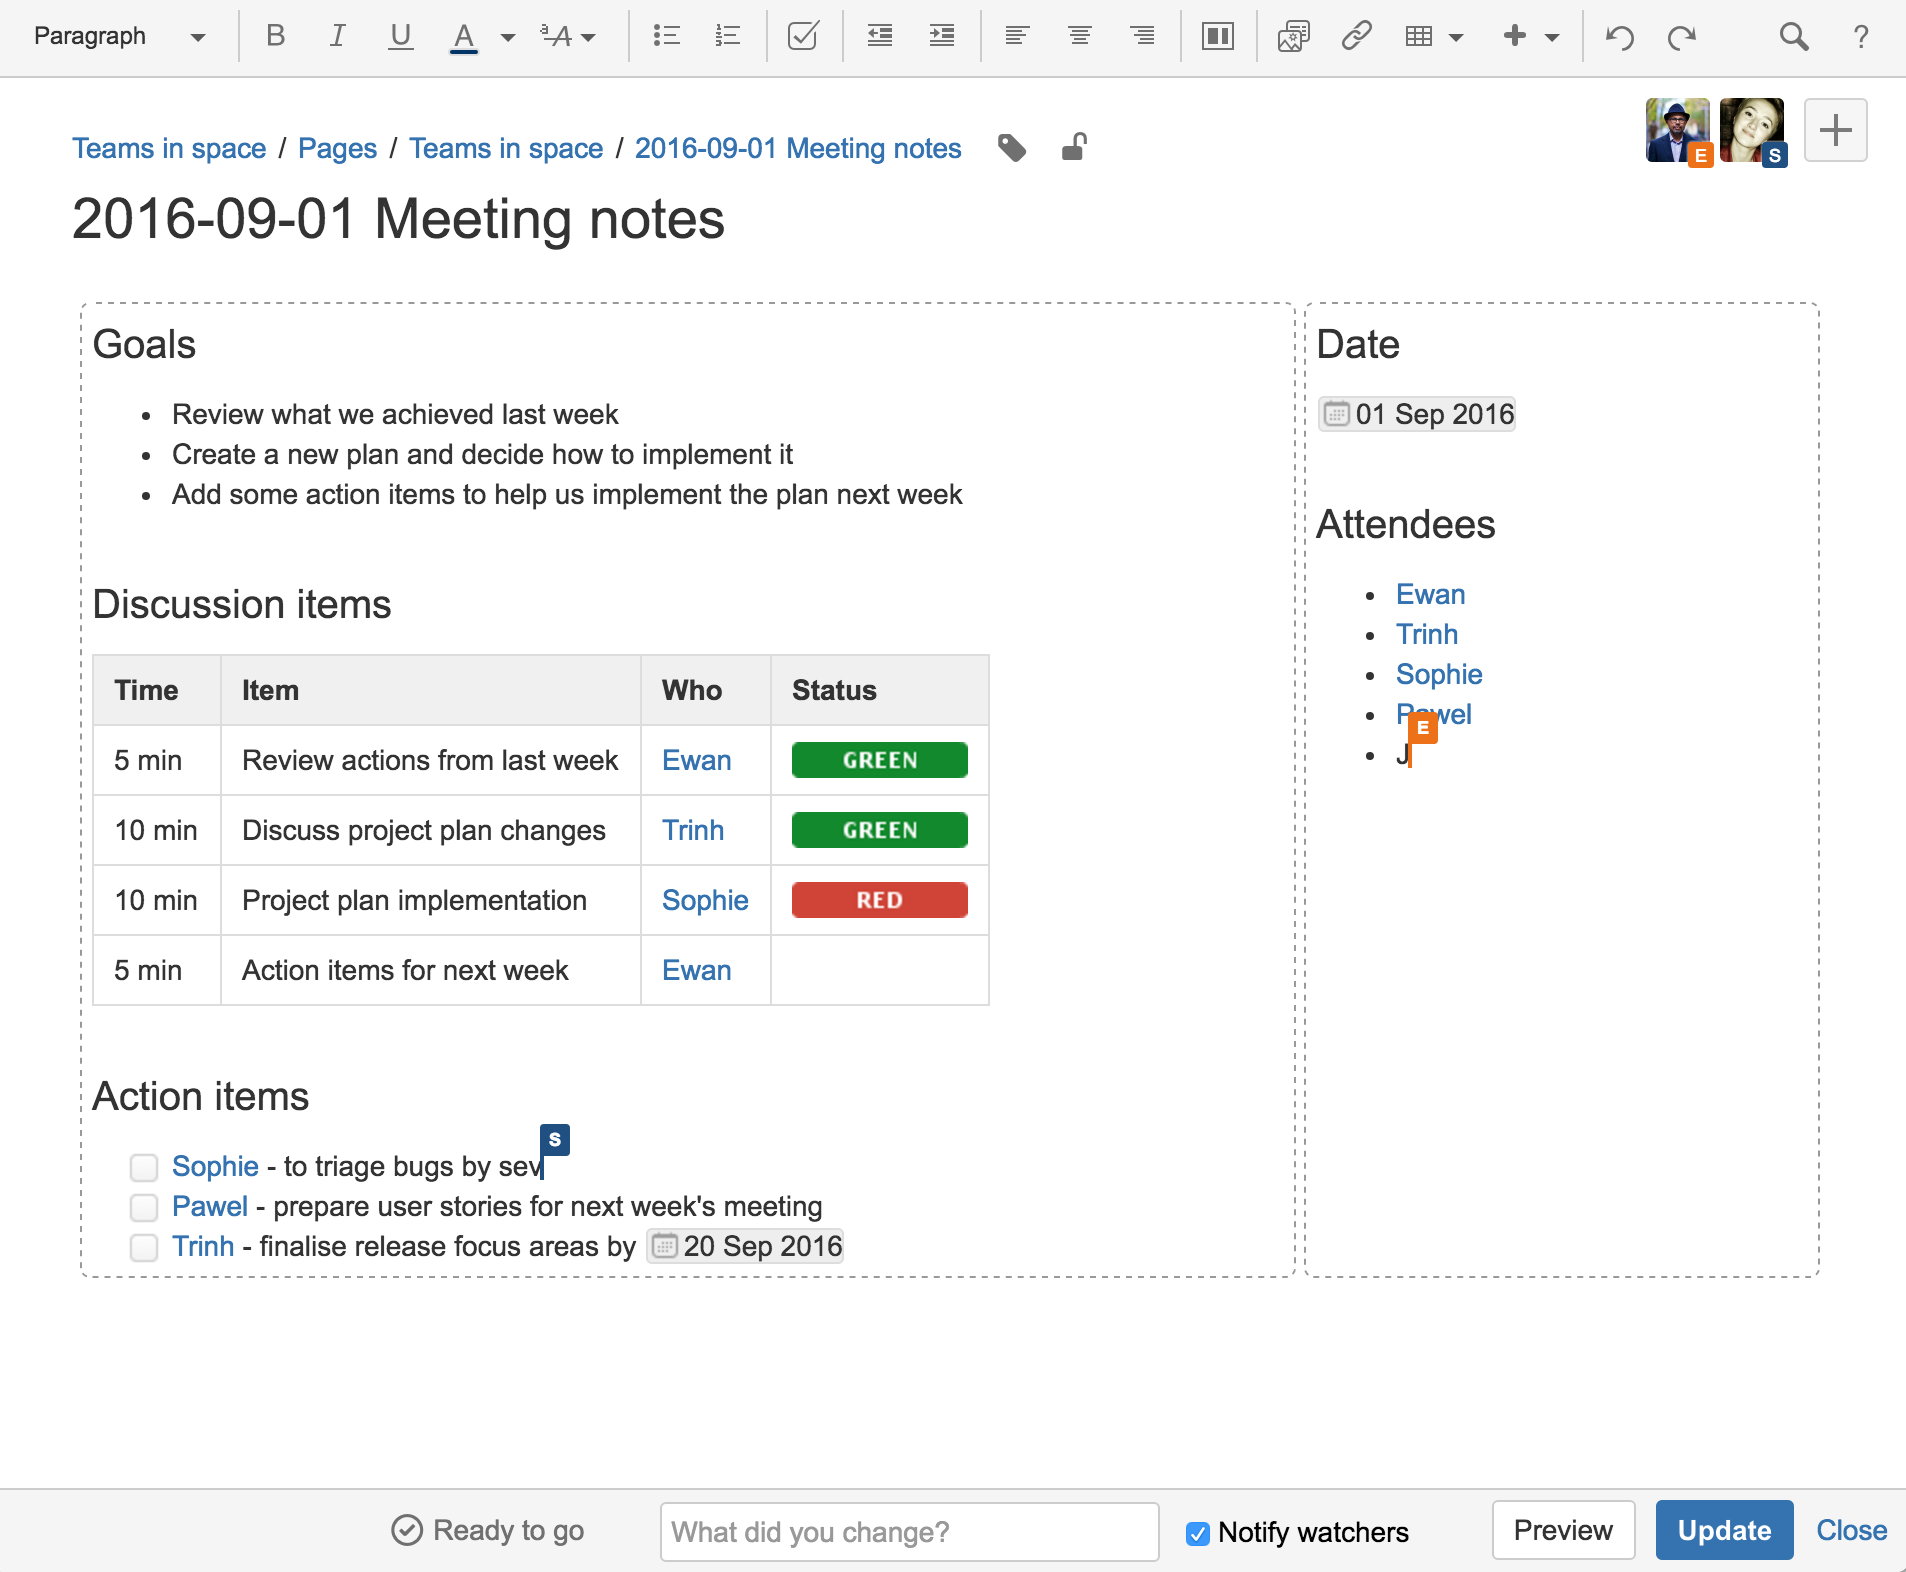Screen dimensions: 1906x1572
Task: Toggle bold formatting
Action: click(275, 37)
